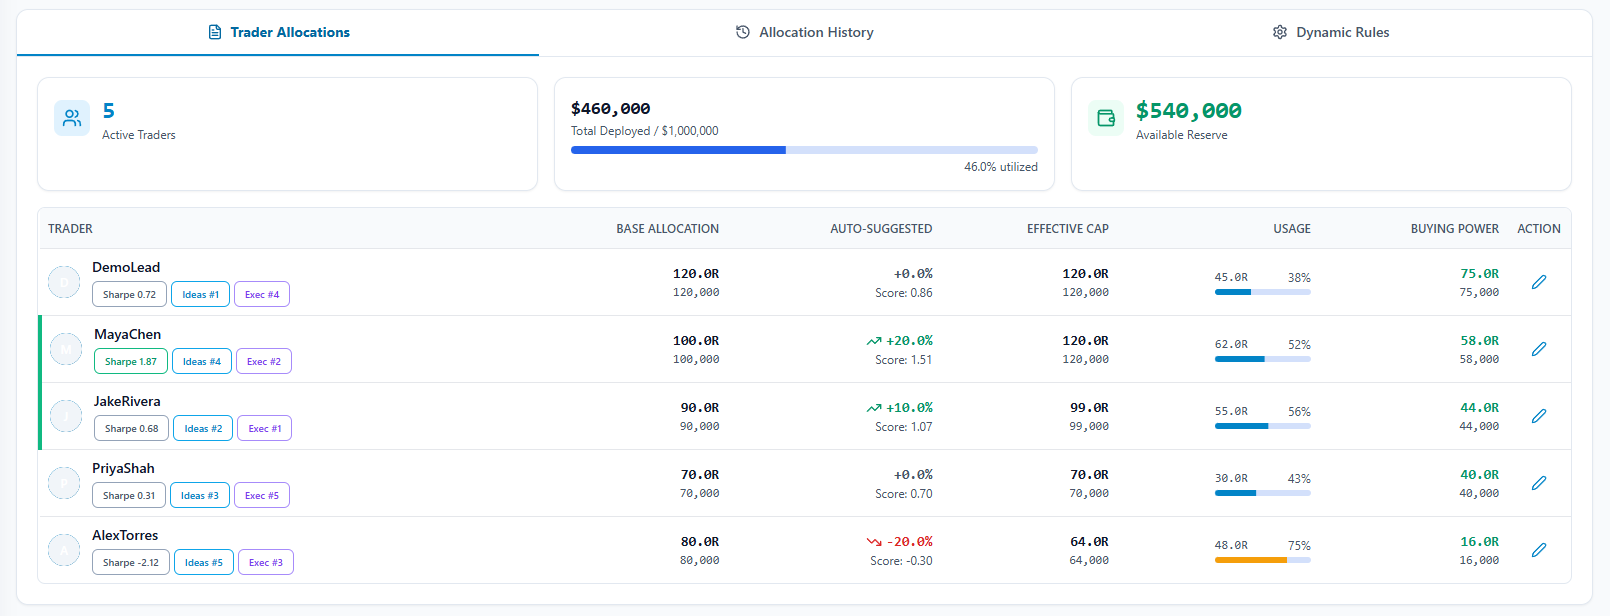Select the PriyaShah trader name
The height and width of the screenshot is (616, 1610).
click(123, 468)
